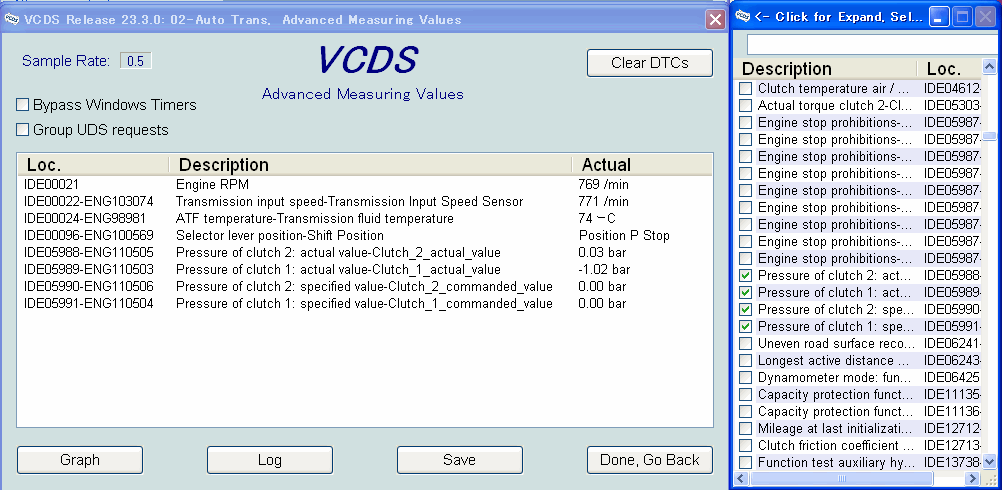The image size is (1002, 490).
Task: Click the VCDS icon in main title bar
Action: (x=11, y=19)
